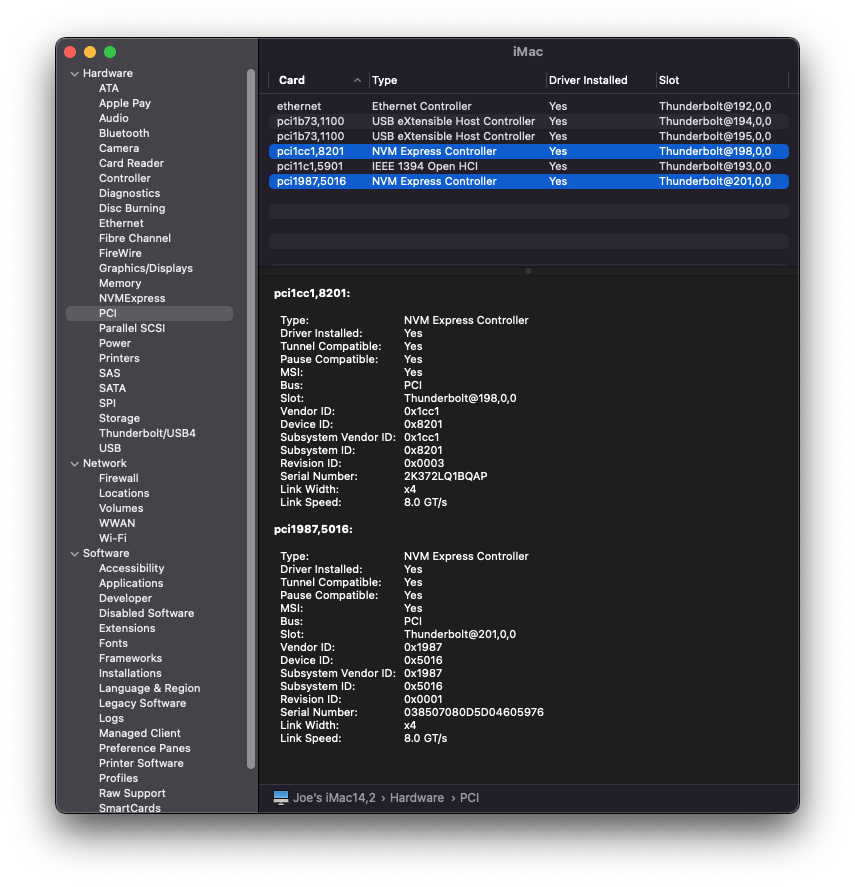Select Disabled Software entry
This screenshot has height=887, width=855.
pos(146,613)
